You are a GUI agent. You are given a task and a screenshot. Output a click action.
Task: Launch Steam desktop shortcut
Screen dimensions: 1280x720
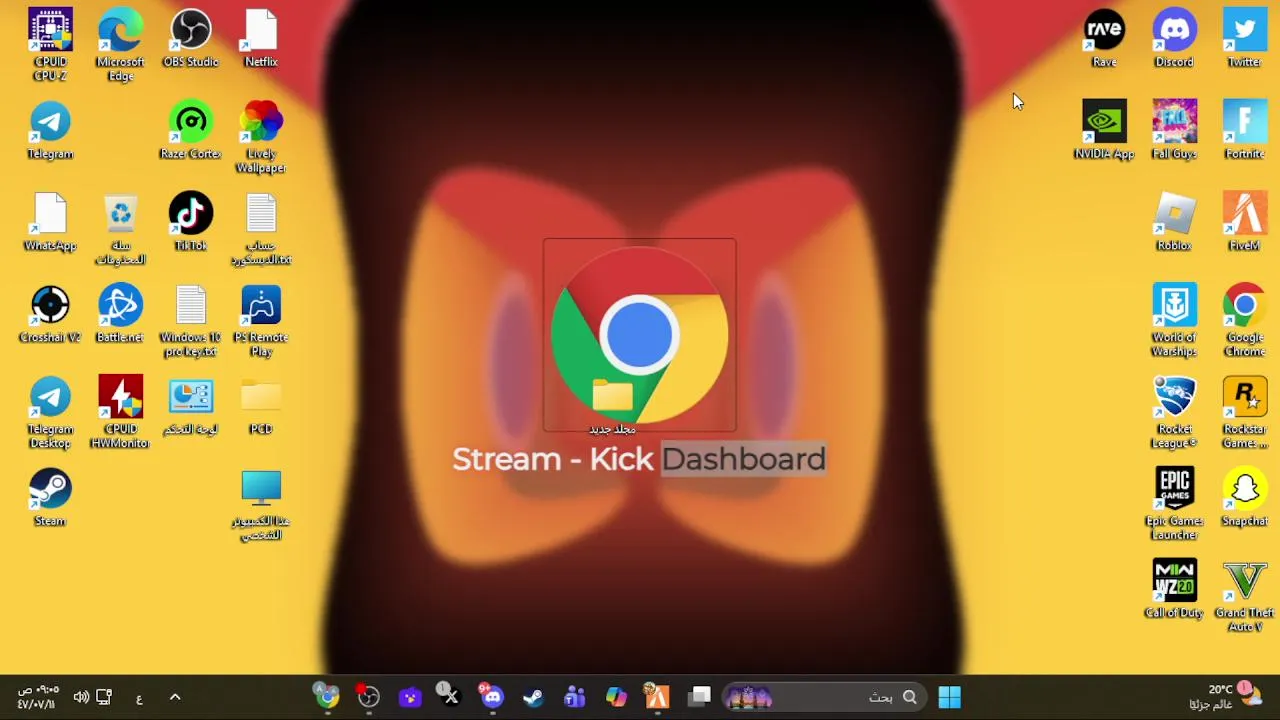click(x=50, y=498)
